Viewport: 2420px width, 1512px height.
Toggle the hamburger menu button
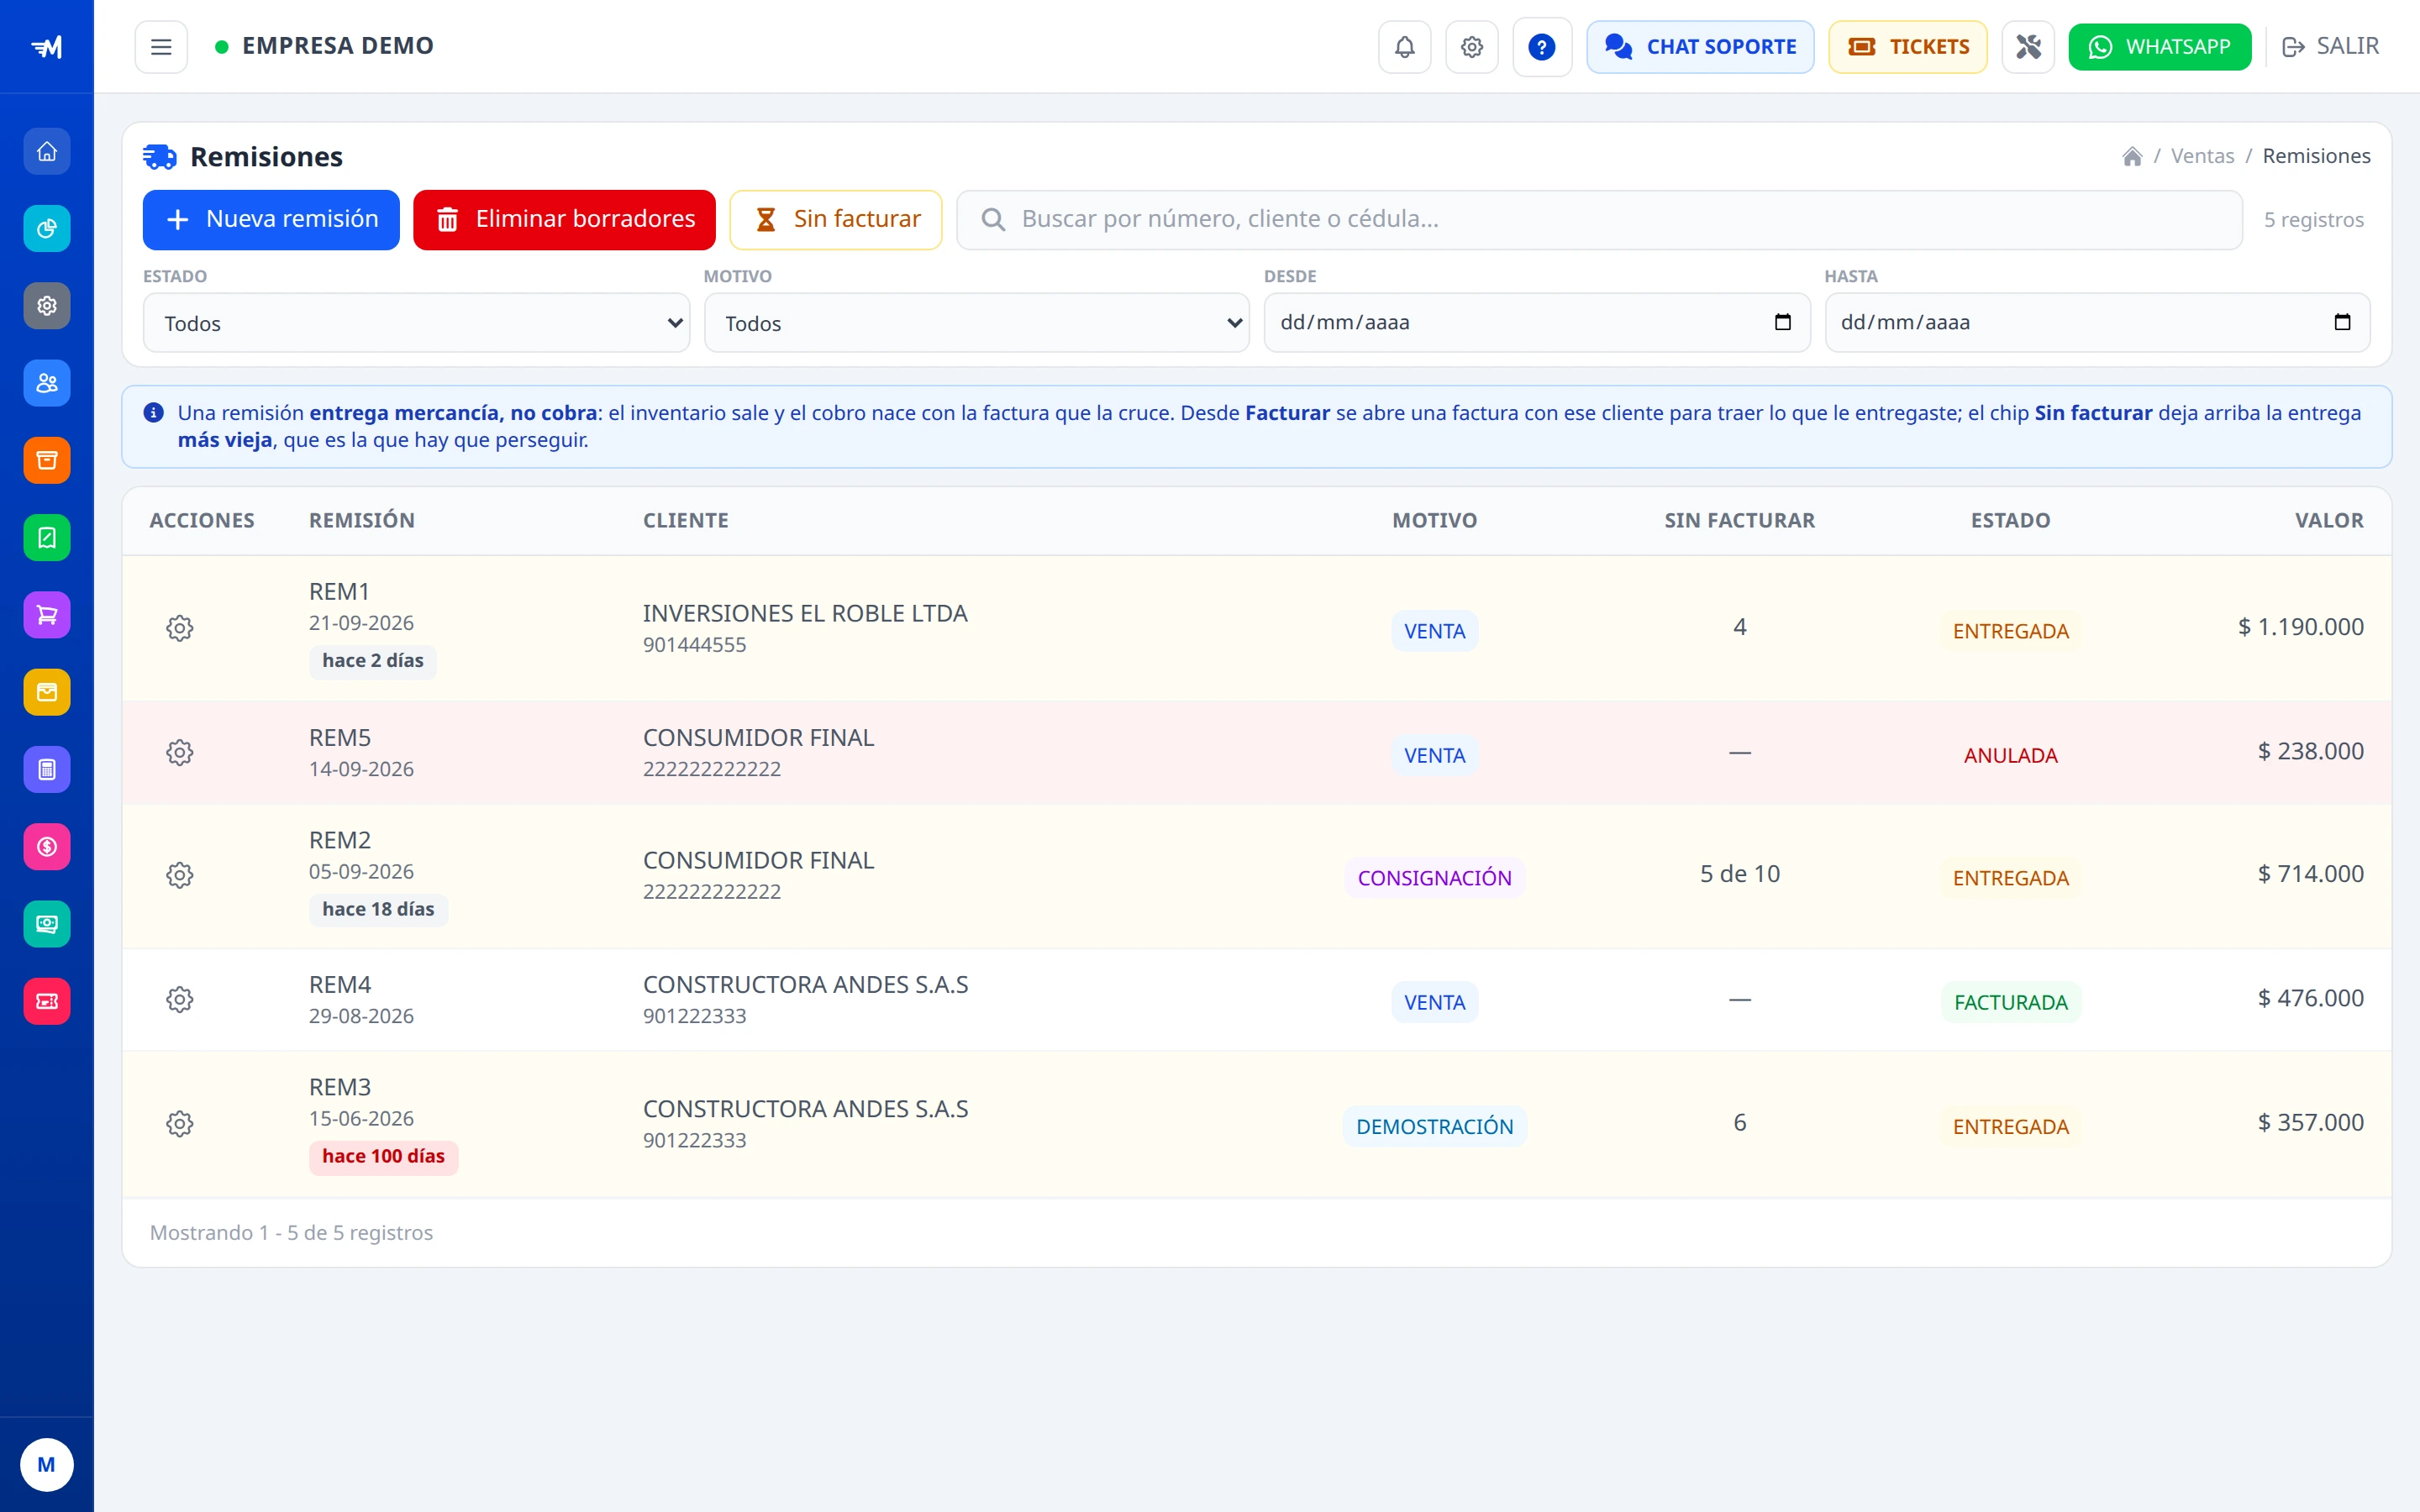point(161,47)
